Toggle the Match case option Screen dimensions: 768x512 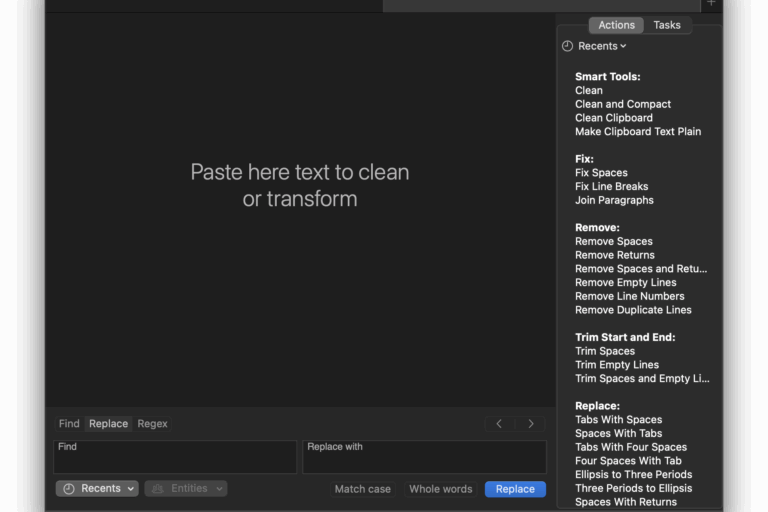(362, 489)
